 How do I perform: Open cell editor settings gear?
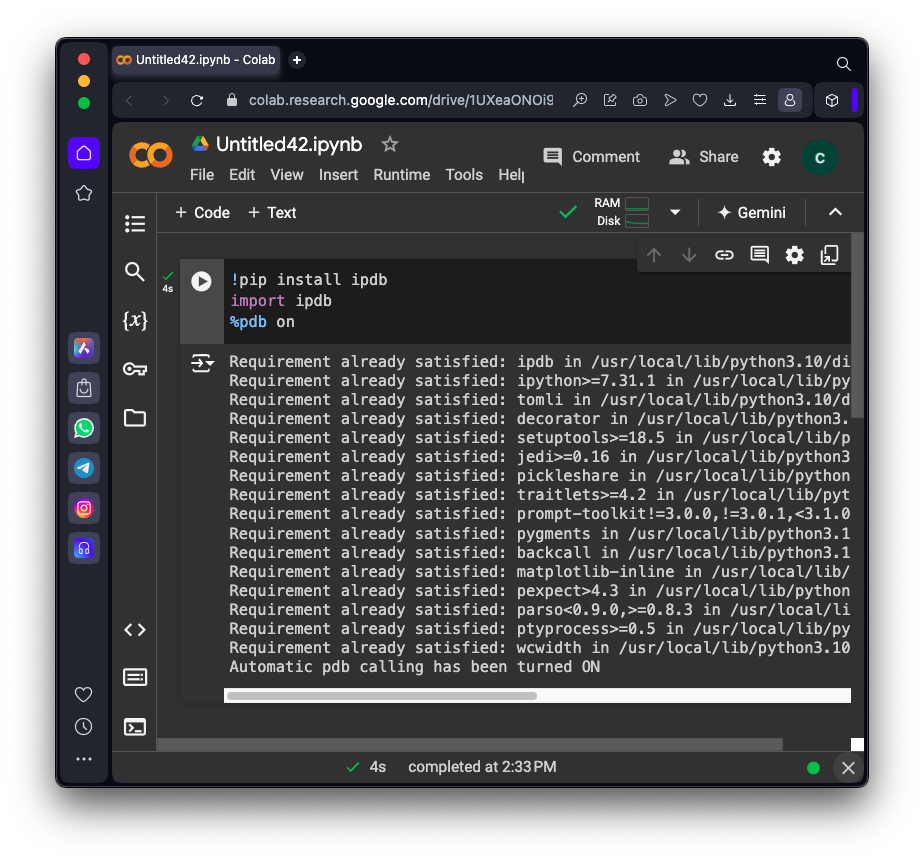[794, 255]
